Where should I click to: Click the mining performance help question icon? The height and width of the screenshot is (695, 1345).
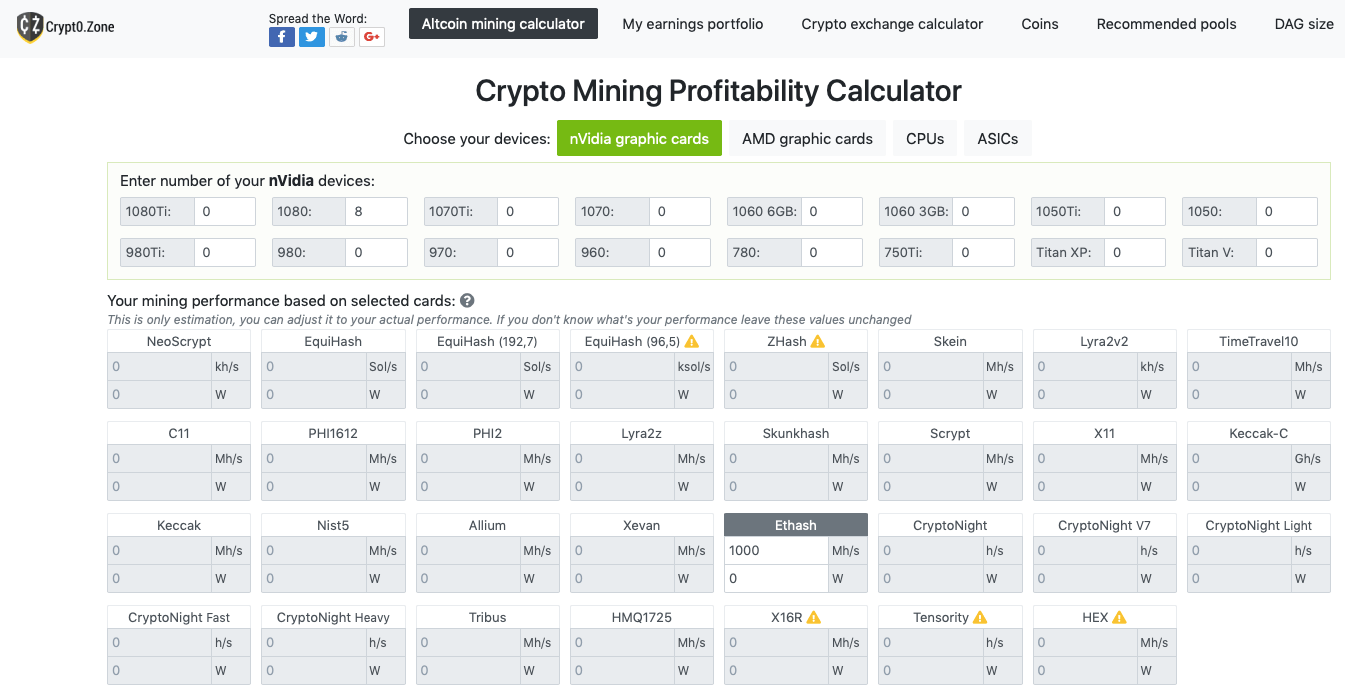pyautogui.click(x=467, y=300)
